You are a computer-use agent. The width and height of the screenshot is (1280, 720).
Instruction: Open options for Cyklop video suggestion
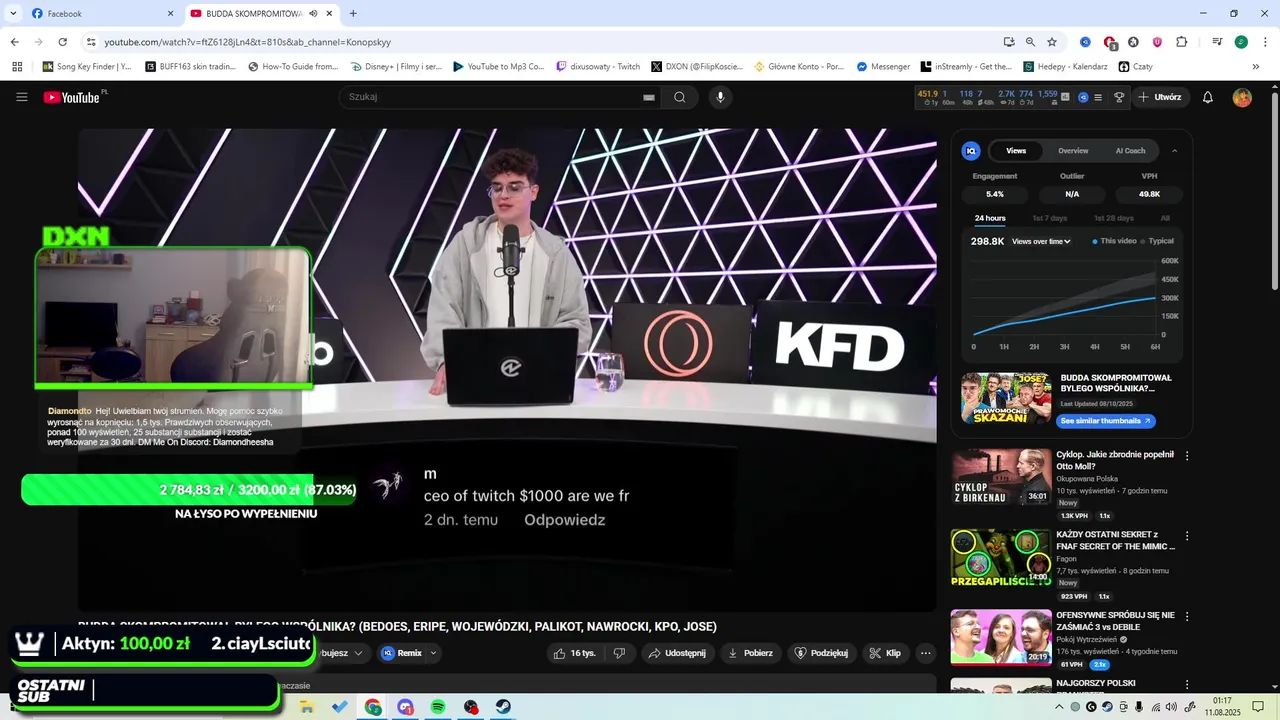click(1187, 455)
